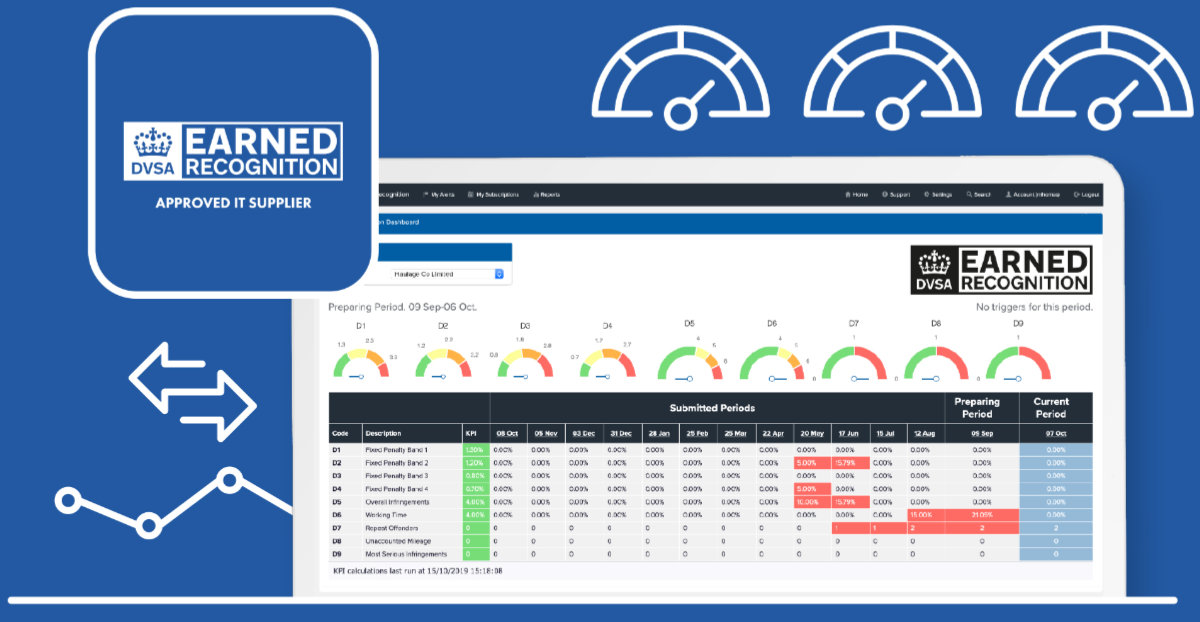Click the D7 gauge chart

tap(853, 362)
